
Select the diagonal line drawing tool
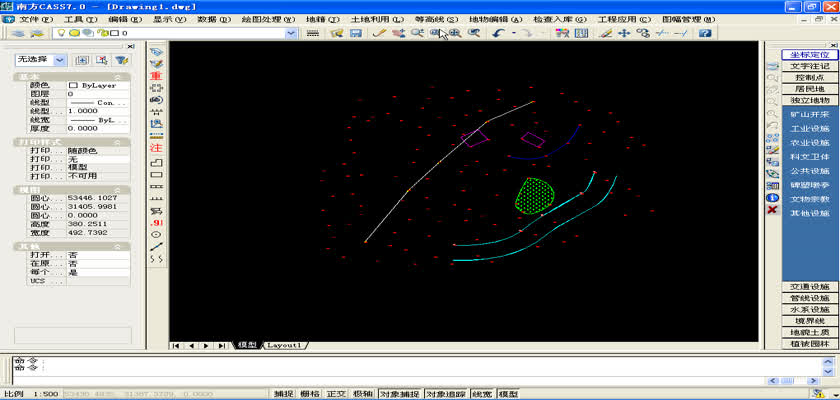[156, 247]
